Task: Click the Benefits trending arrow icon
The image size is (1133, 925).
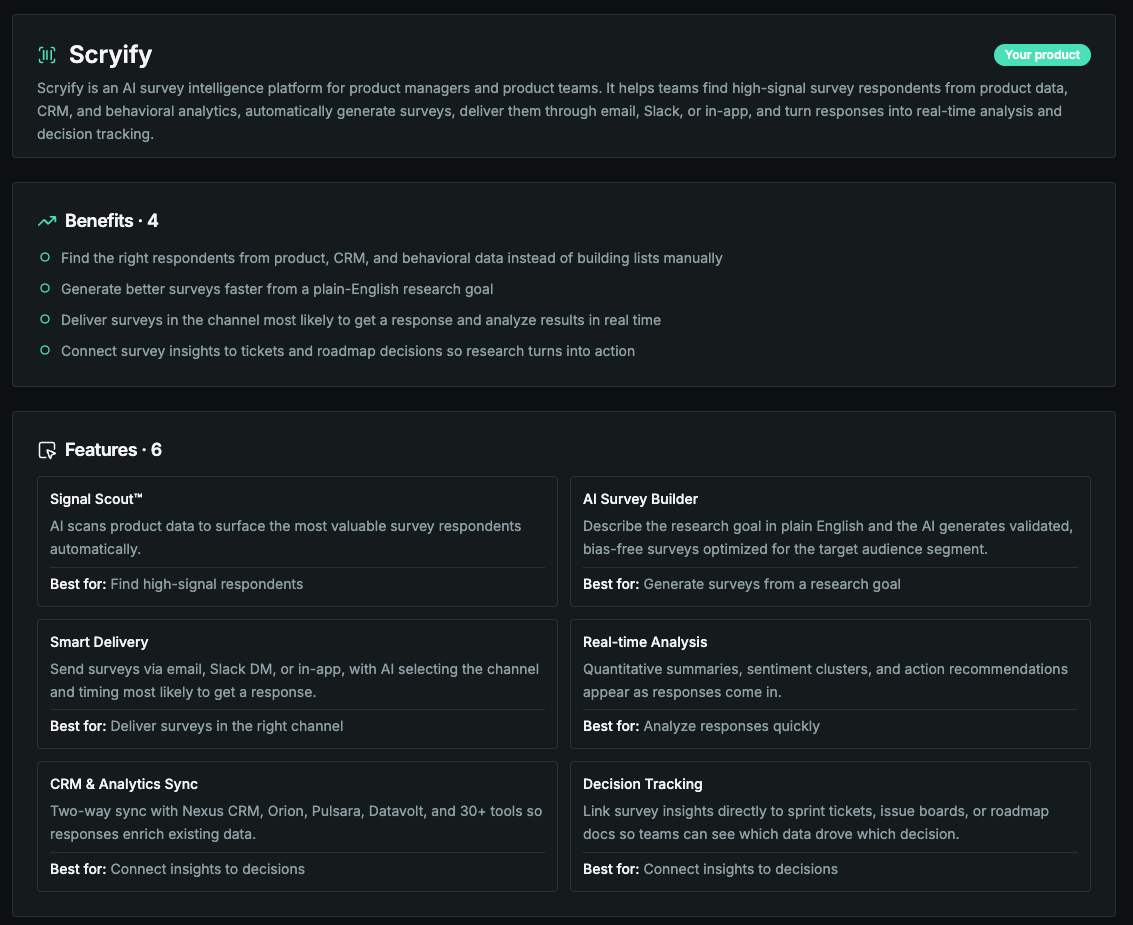Action: (47, 221)
